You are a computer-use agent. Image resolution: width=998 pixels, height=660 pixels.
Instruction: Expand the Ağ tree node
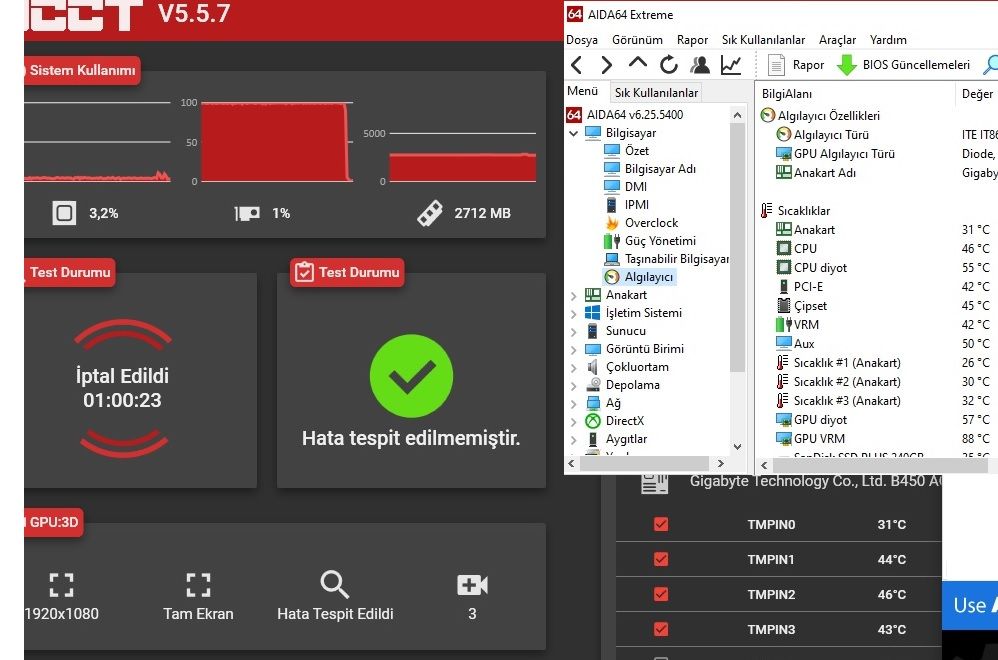tap(573, 403)
